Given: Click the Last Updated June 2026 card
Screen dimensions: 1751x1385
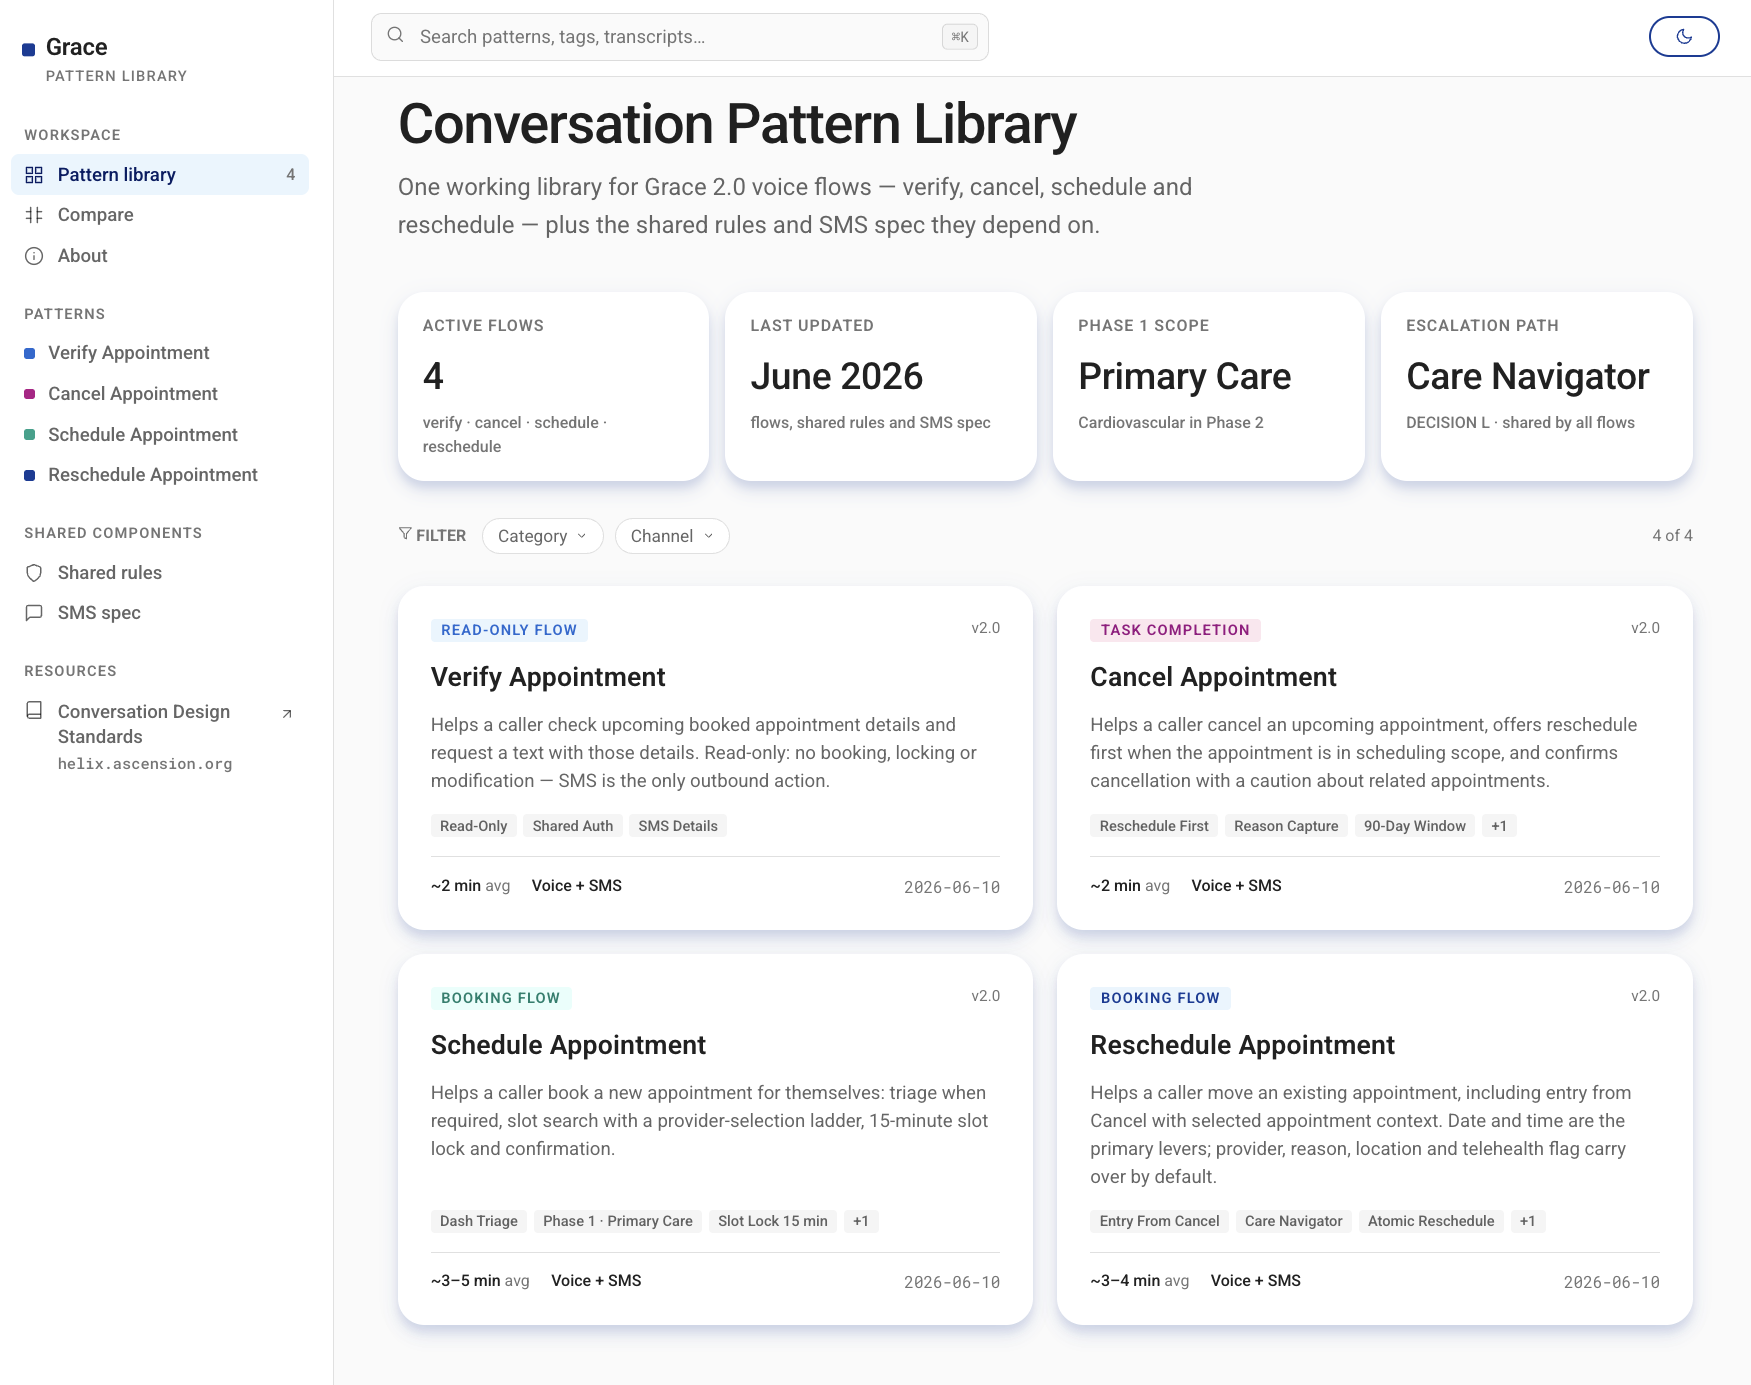Looking at the screenshot, I should pyautogui.click(x=881, y=387).
